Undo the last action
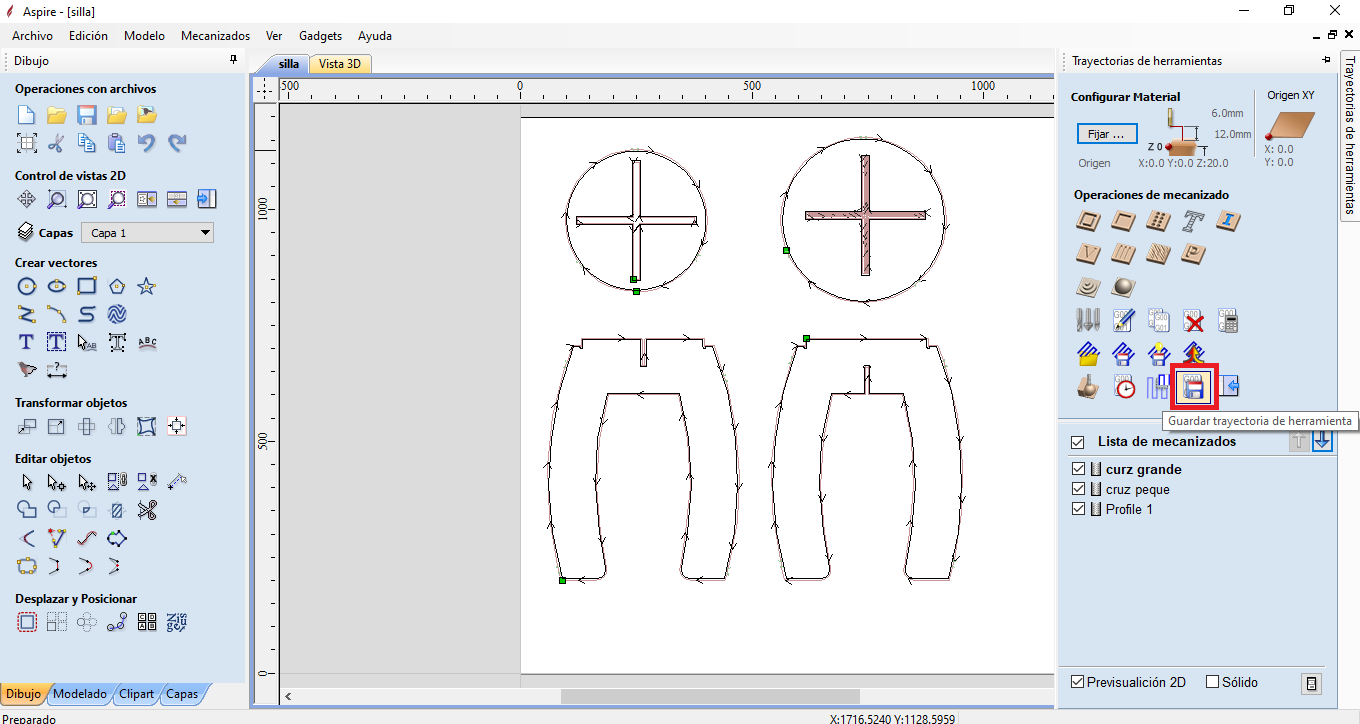This screenshot has width=1360, height=724. 147,143
